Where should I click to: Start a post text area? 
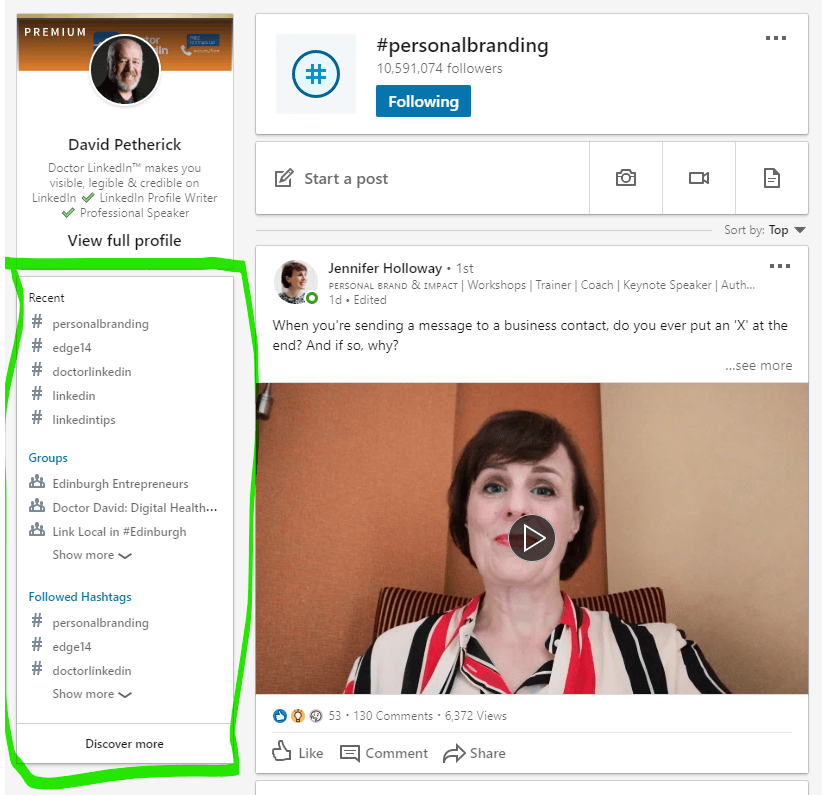(422, 178)
